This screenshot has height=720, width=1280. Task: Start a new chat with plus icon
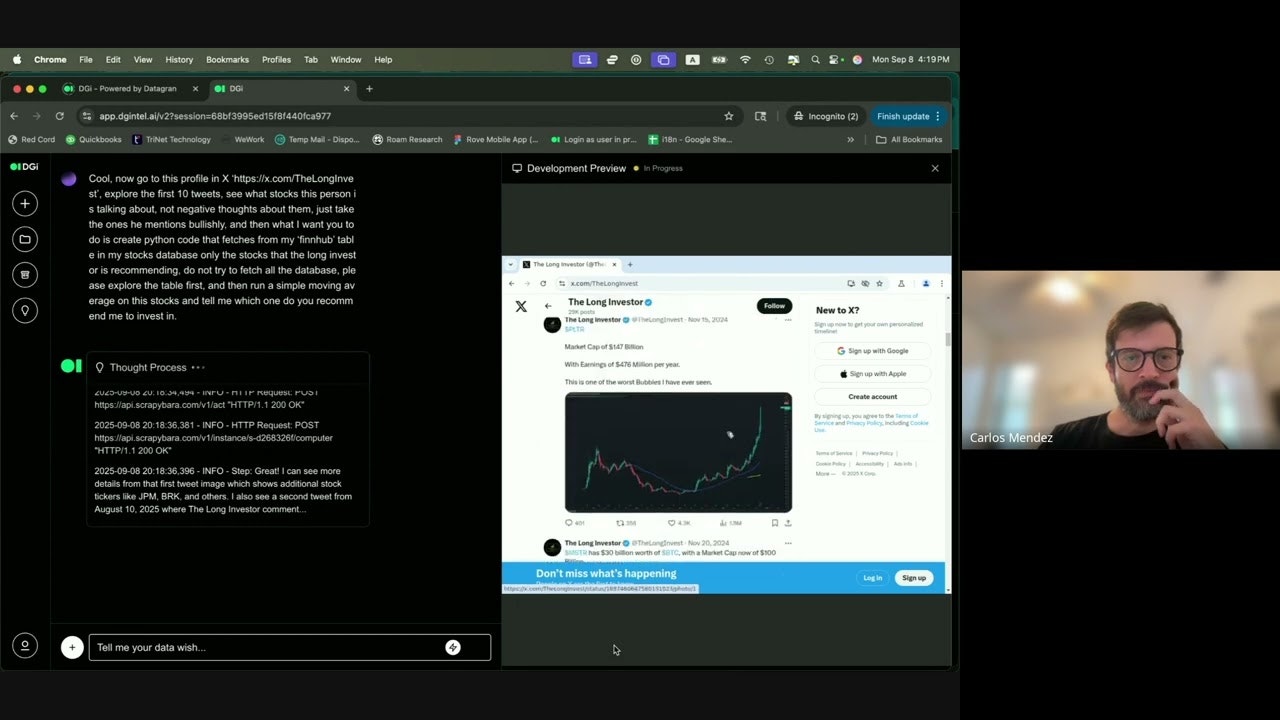[25, 204]
